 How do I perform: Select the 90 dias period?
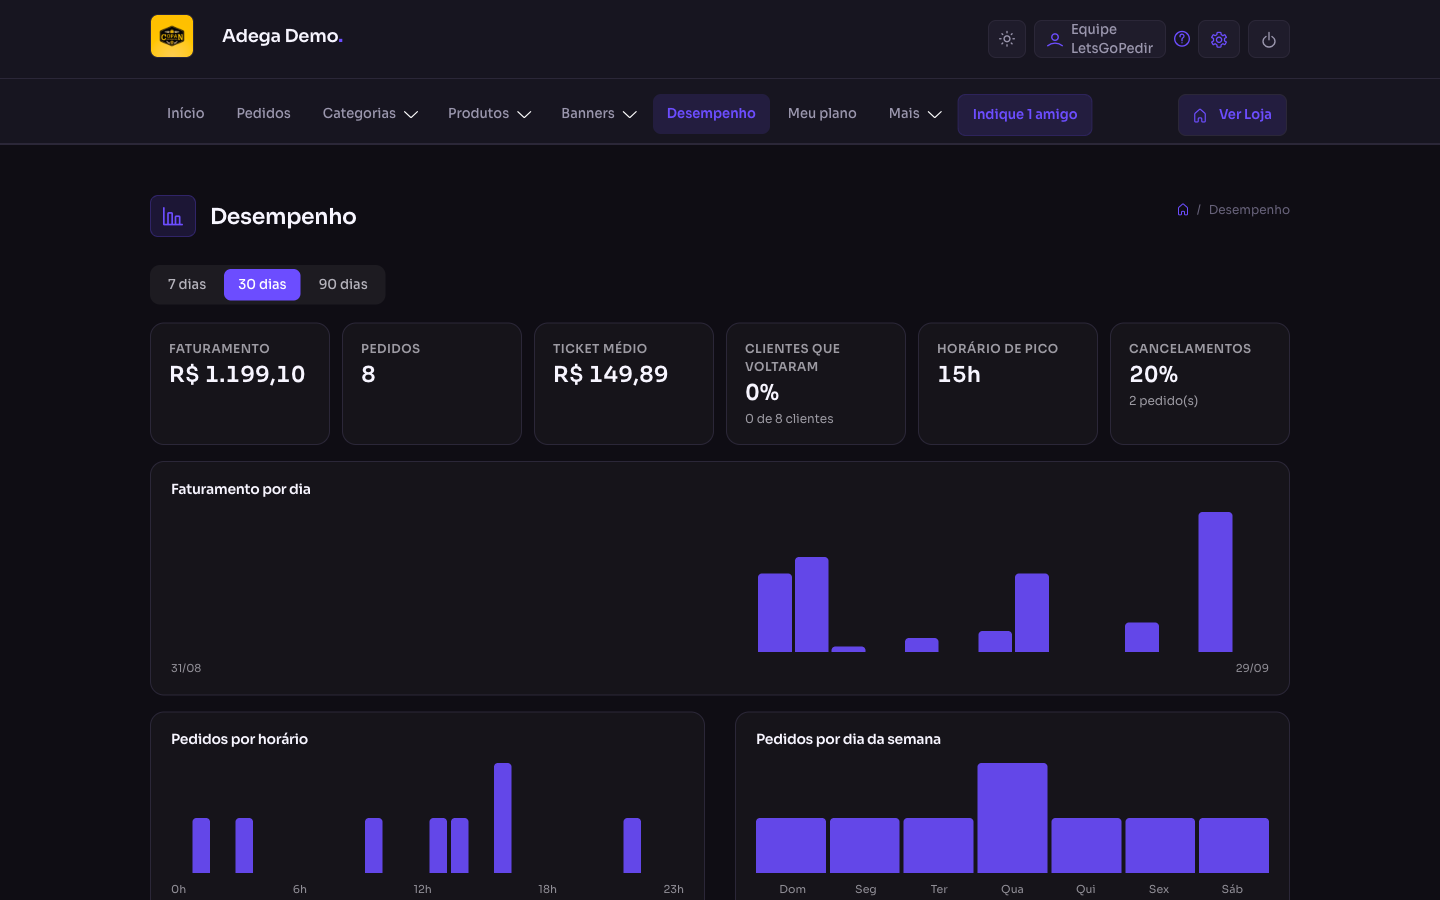click(x=343, y=285)
